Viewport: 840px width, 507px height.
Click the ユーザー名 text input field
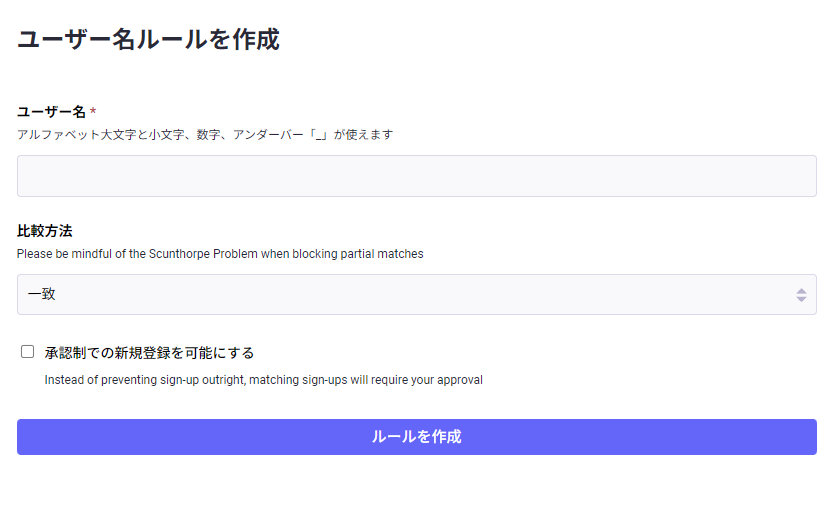416,176
